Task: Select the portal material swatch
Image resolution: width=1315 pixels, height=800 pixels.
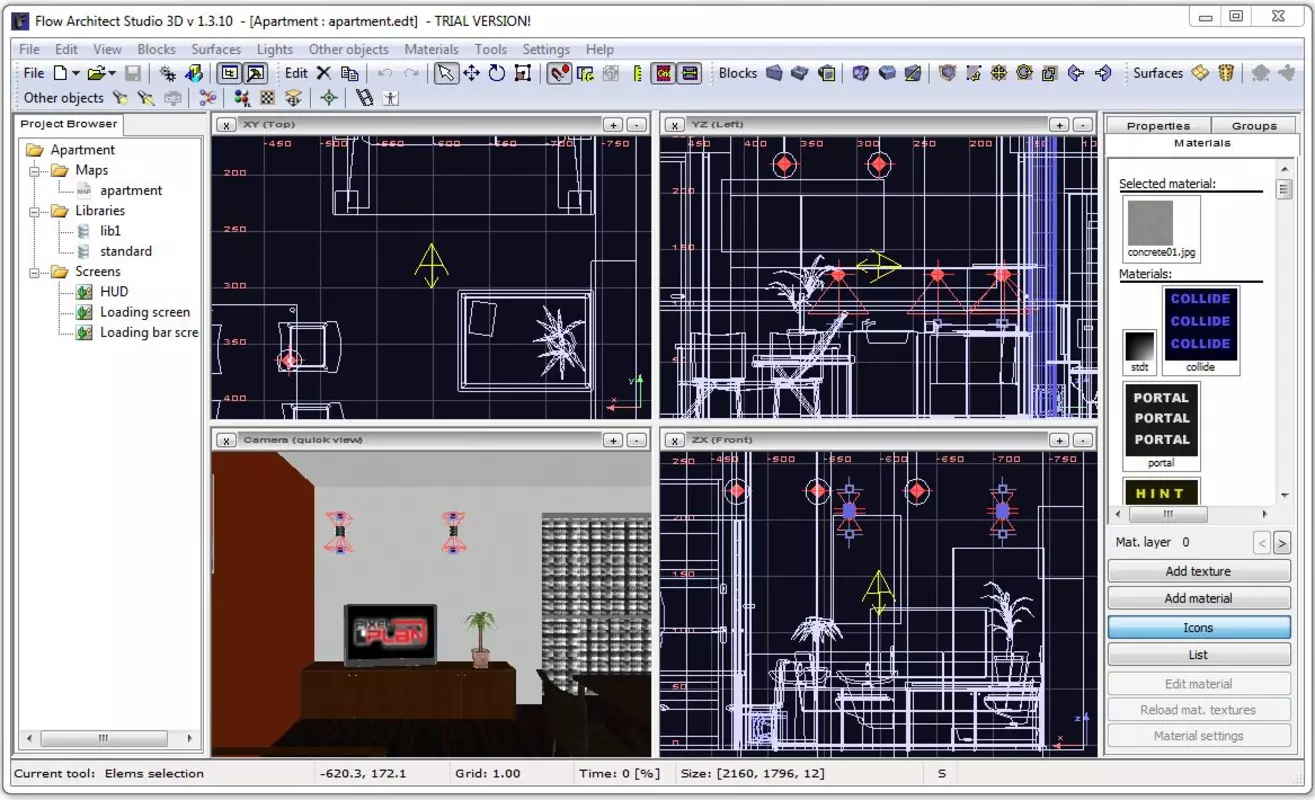Action: pyautogui.click(x=1161, y=426)
